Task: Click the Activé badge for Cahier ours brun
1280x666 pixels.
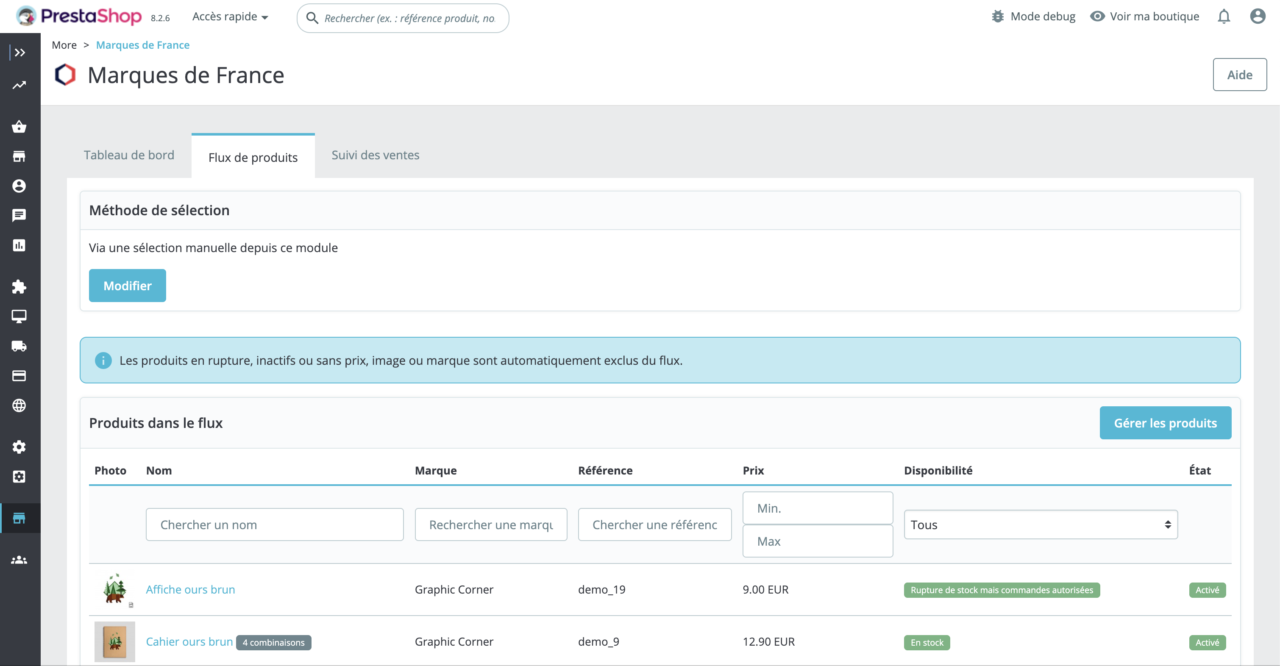Action: 1207,643
